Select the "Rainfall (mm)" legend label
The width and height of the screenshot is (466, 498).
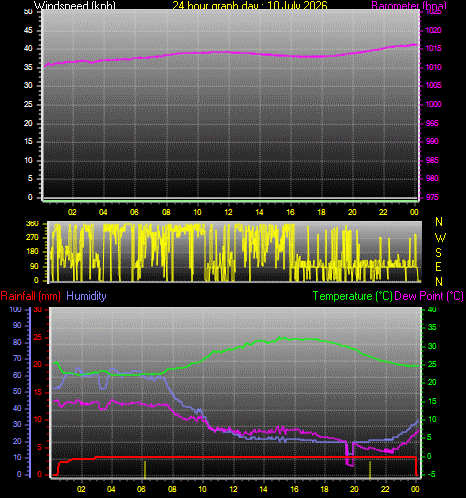[31, 296]
